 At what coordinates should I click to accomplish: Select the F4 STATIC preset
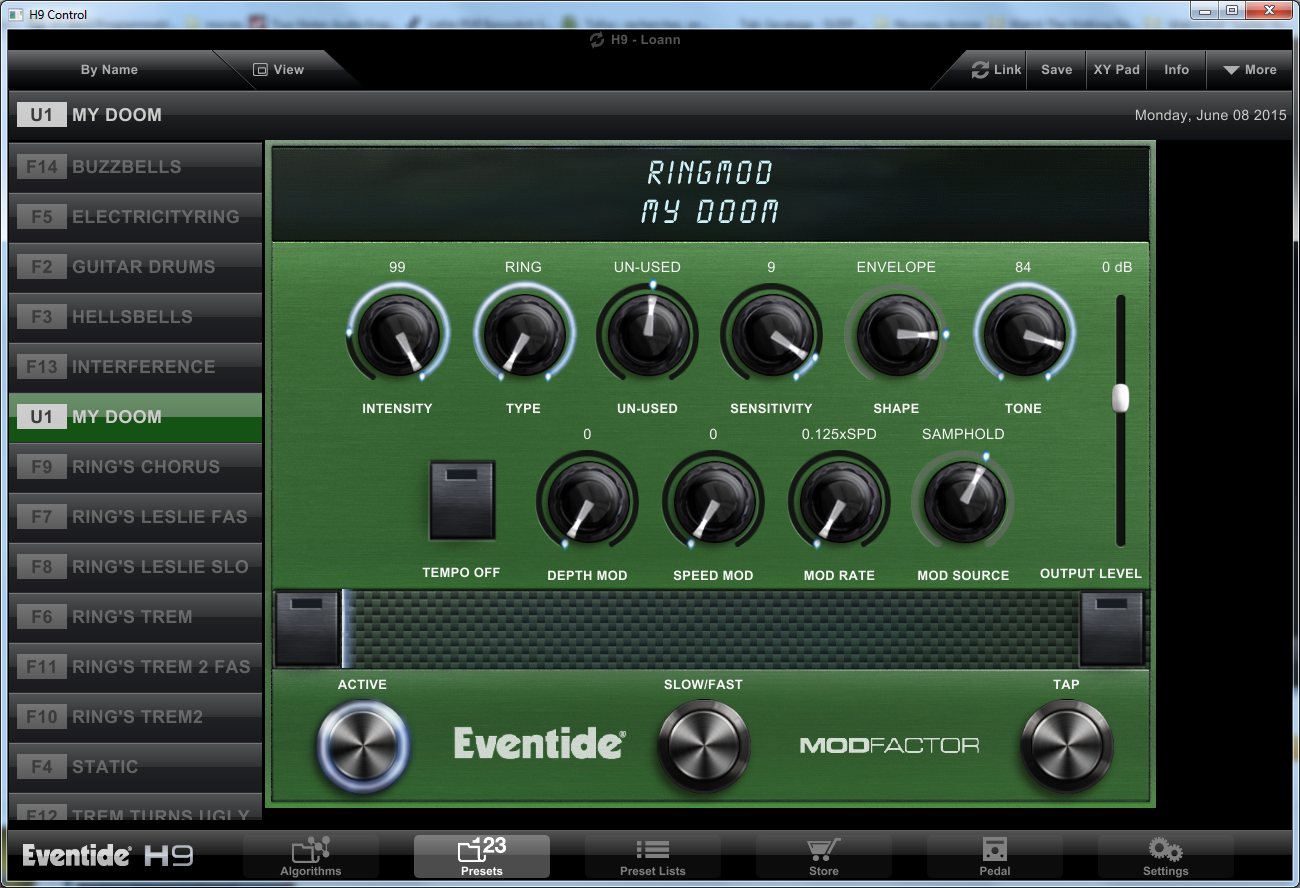[x=135, y=767]
